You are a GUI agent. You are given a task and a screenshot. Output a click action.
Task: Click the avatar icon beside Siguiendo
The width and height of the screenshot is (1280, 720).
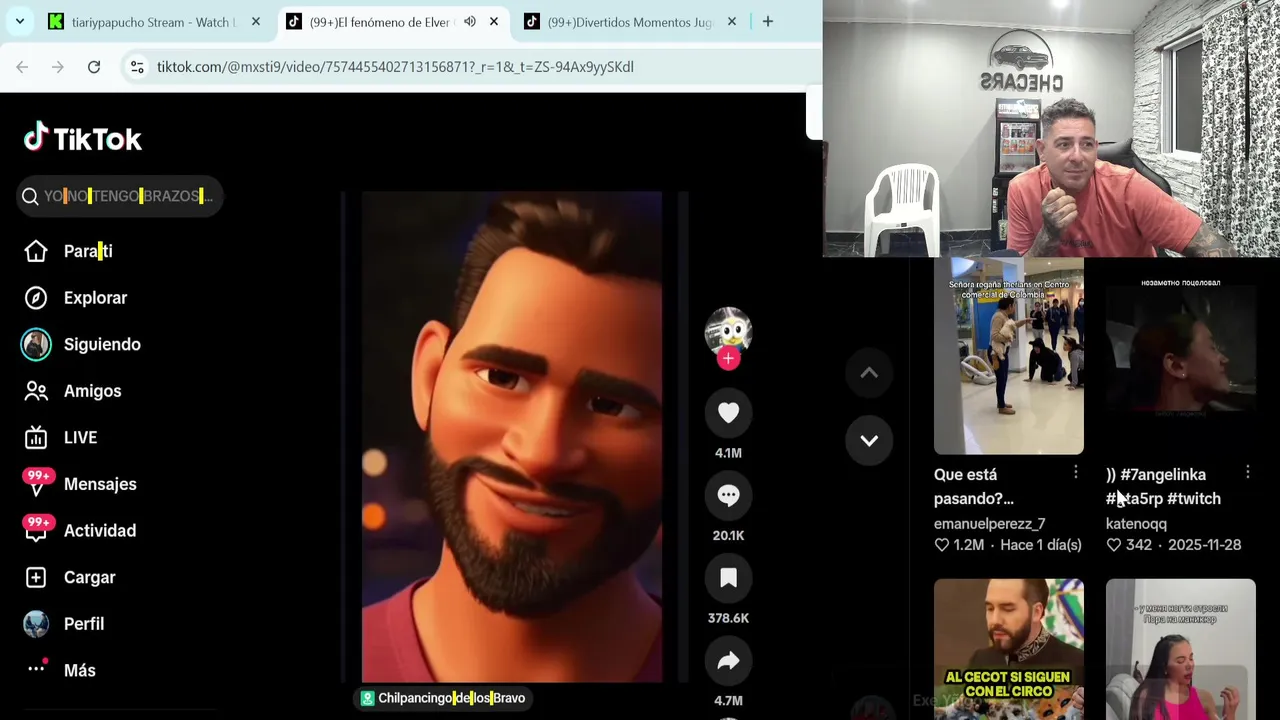pos(36,344)
